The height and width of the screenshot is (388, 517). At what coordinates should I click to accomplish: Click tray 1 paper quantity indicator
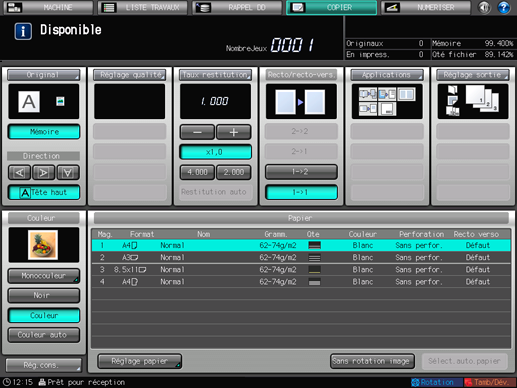[x=314, y=245]
